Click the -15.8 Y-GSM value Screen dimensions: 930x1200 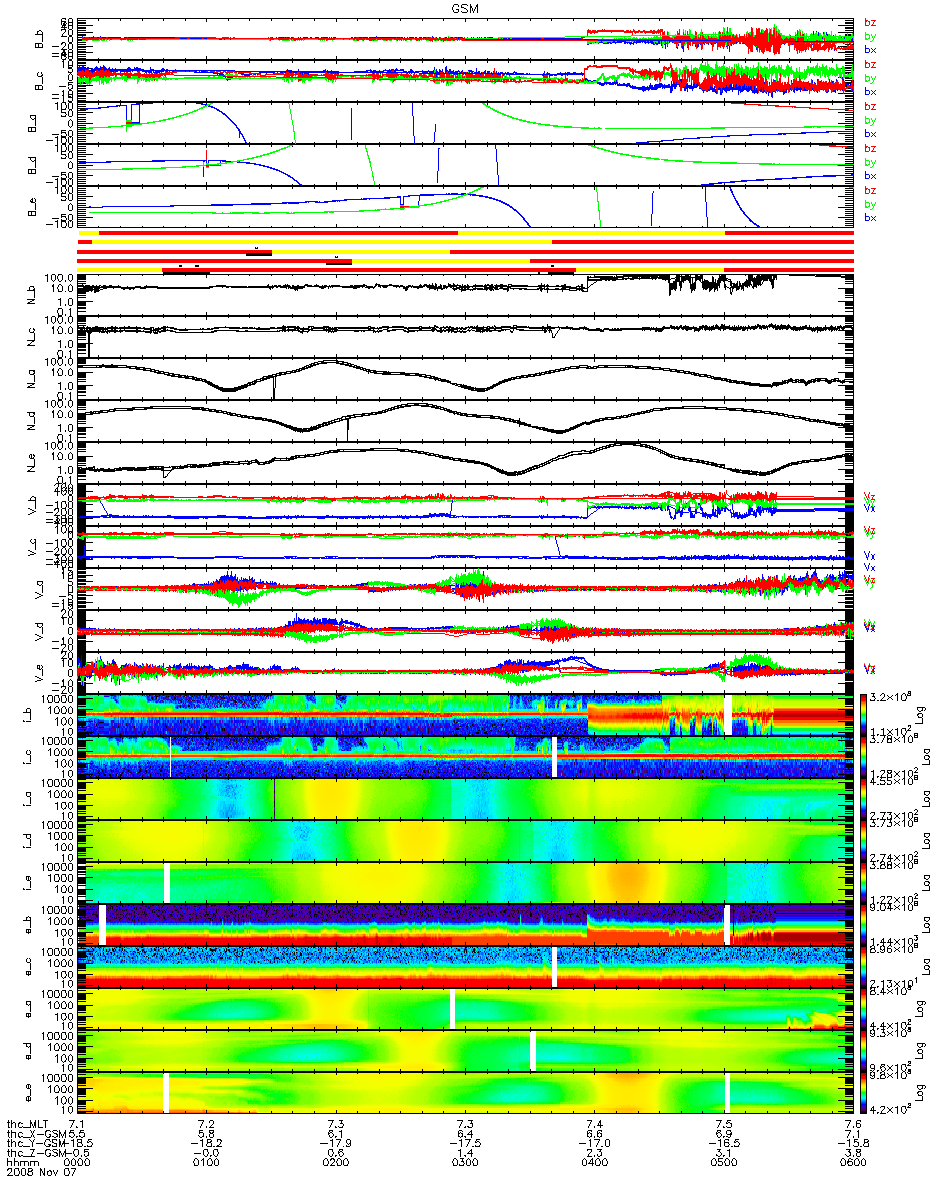point(852,1144)
